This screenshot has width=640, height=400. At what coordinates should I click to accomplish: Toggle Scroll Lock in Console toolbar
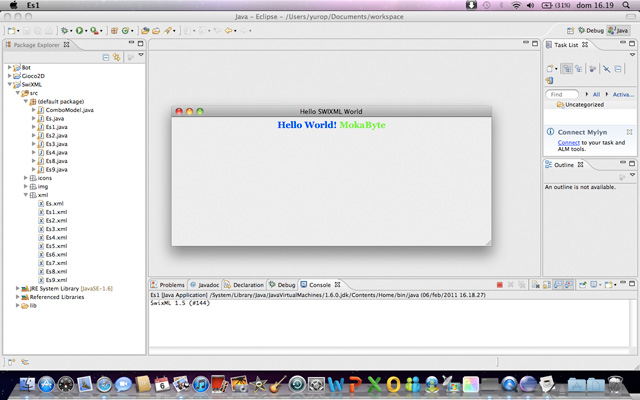coord(547,285)
